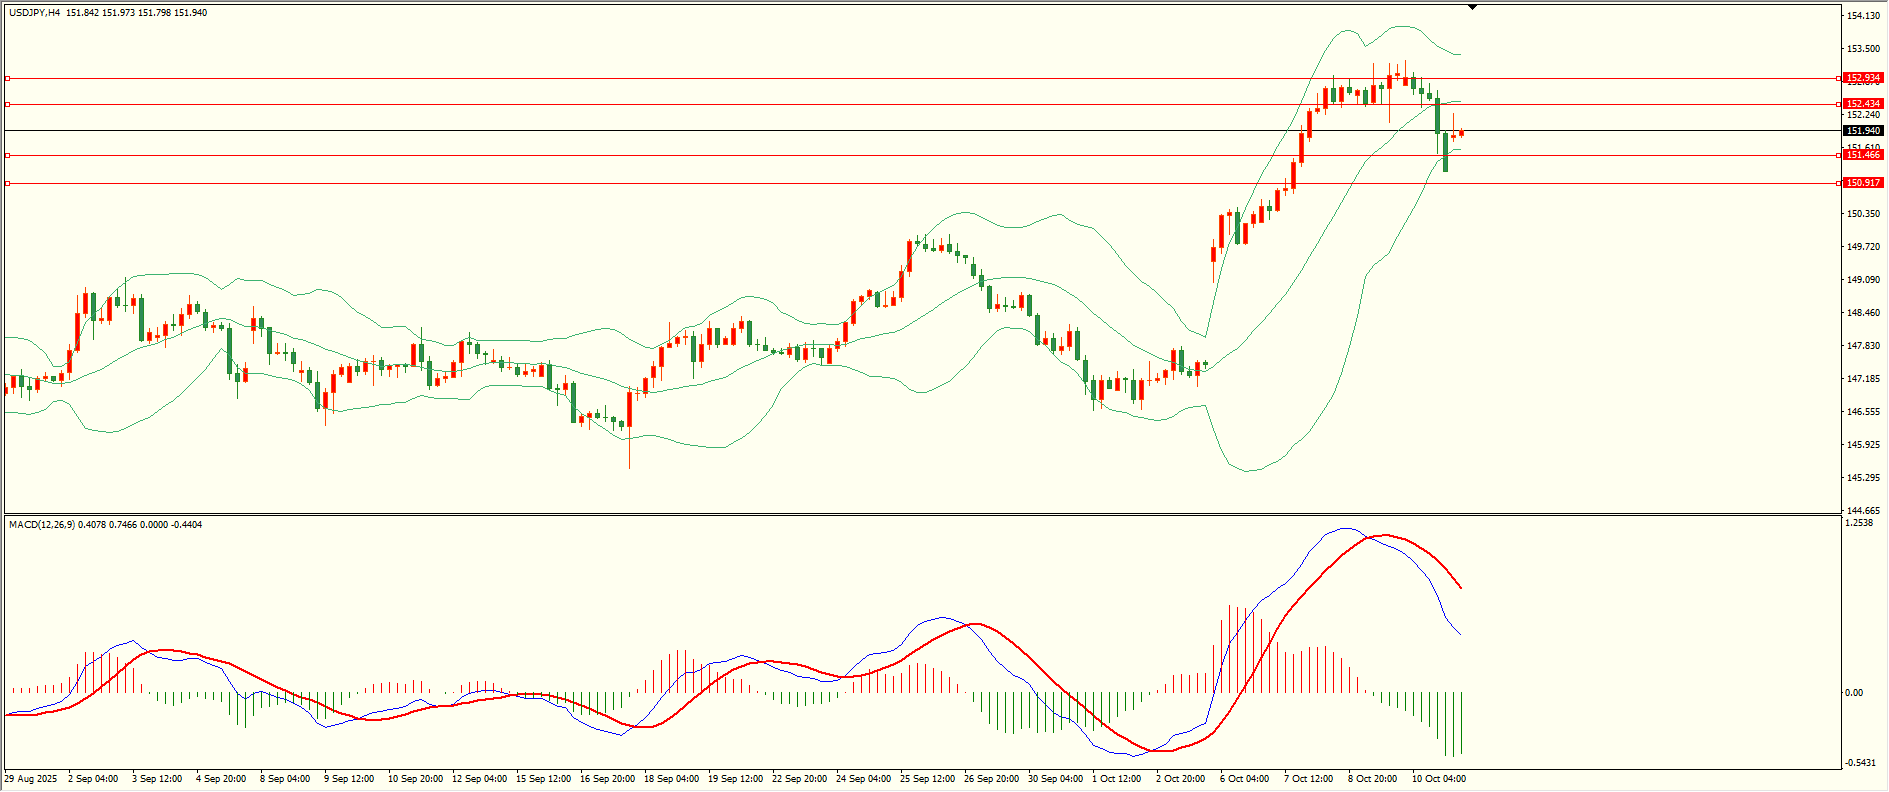Click the 154.130 price scale value
Viewport: 1889px width, 792px height.
[1862, 16]
